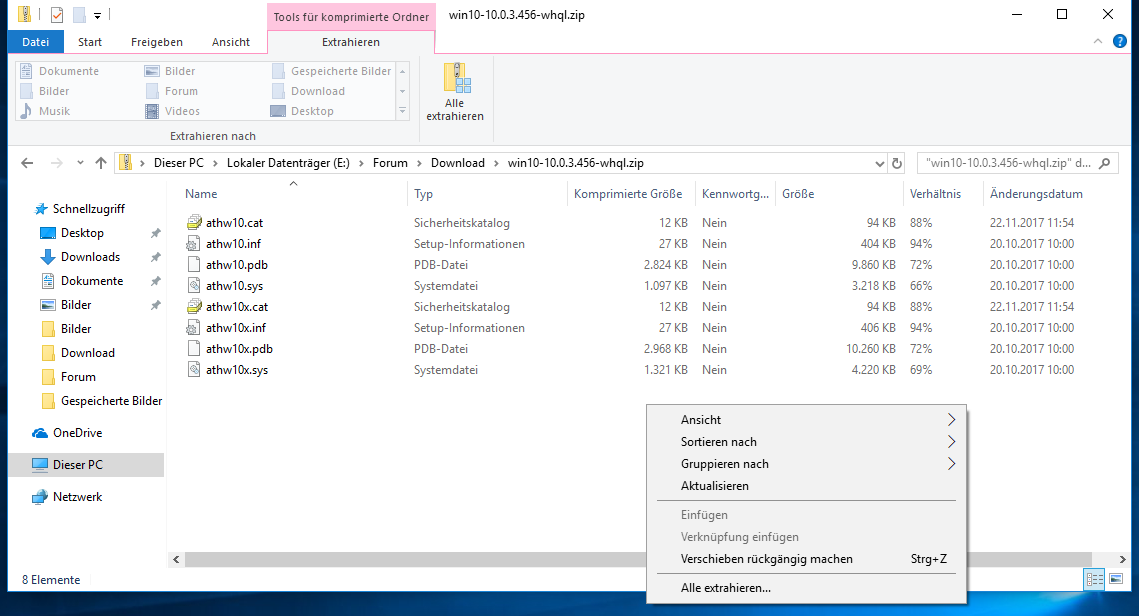The width and height of the screenshot is (1139, 616).
Task: Refresh the address bar location
Action: pos(897,163)
